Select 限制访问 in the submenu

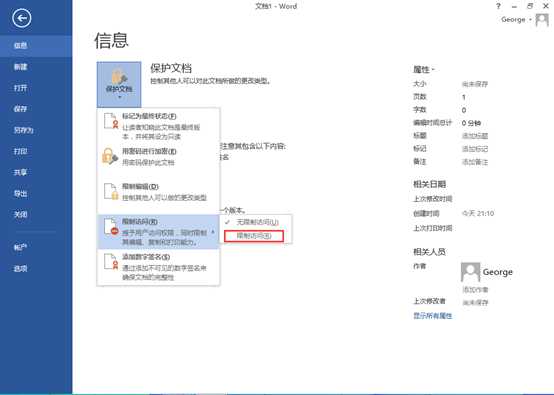point(254,236)
